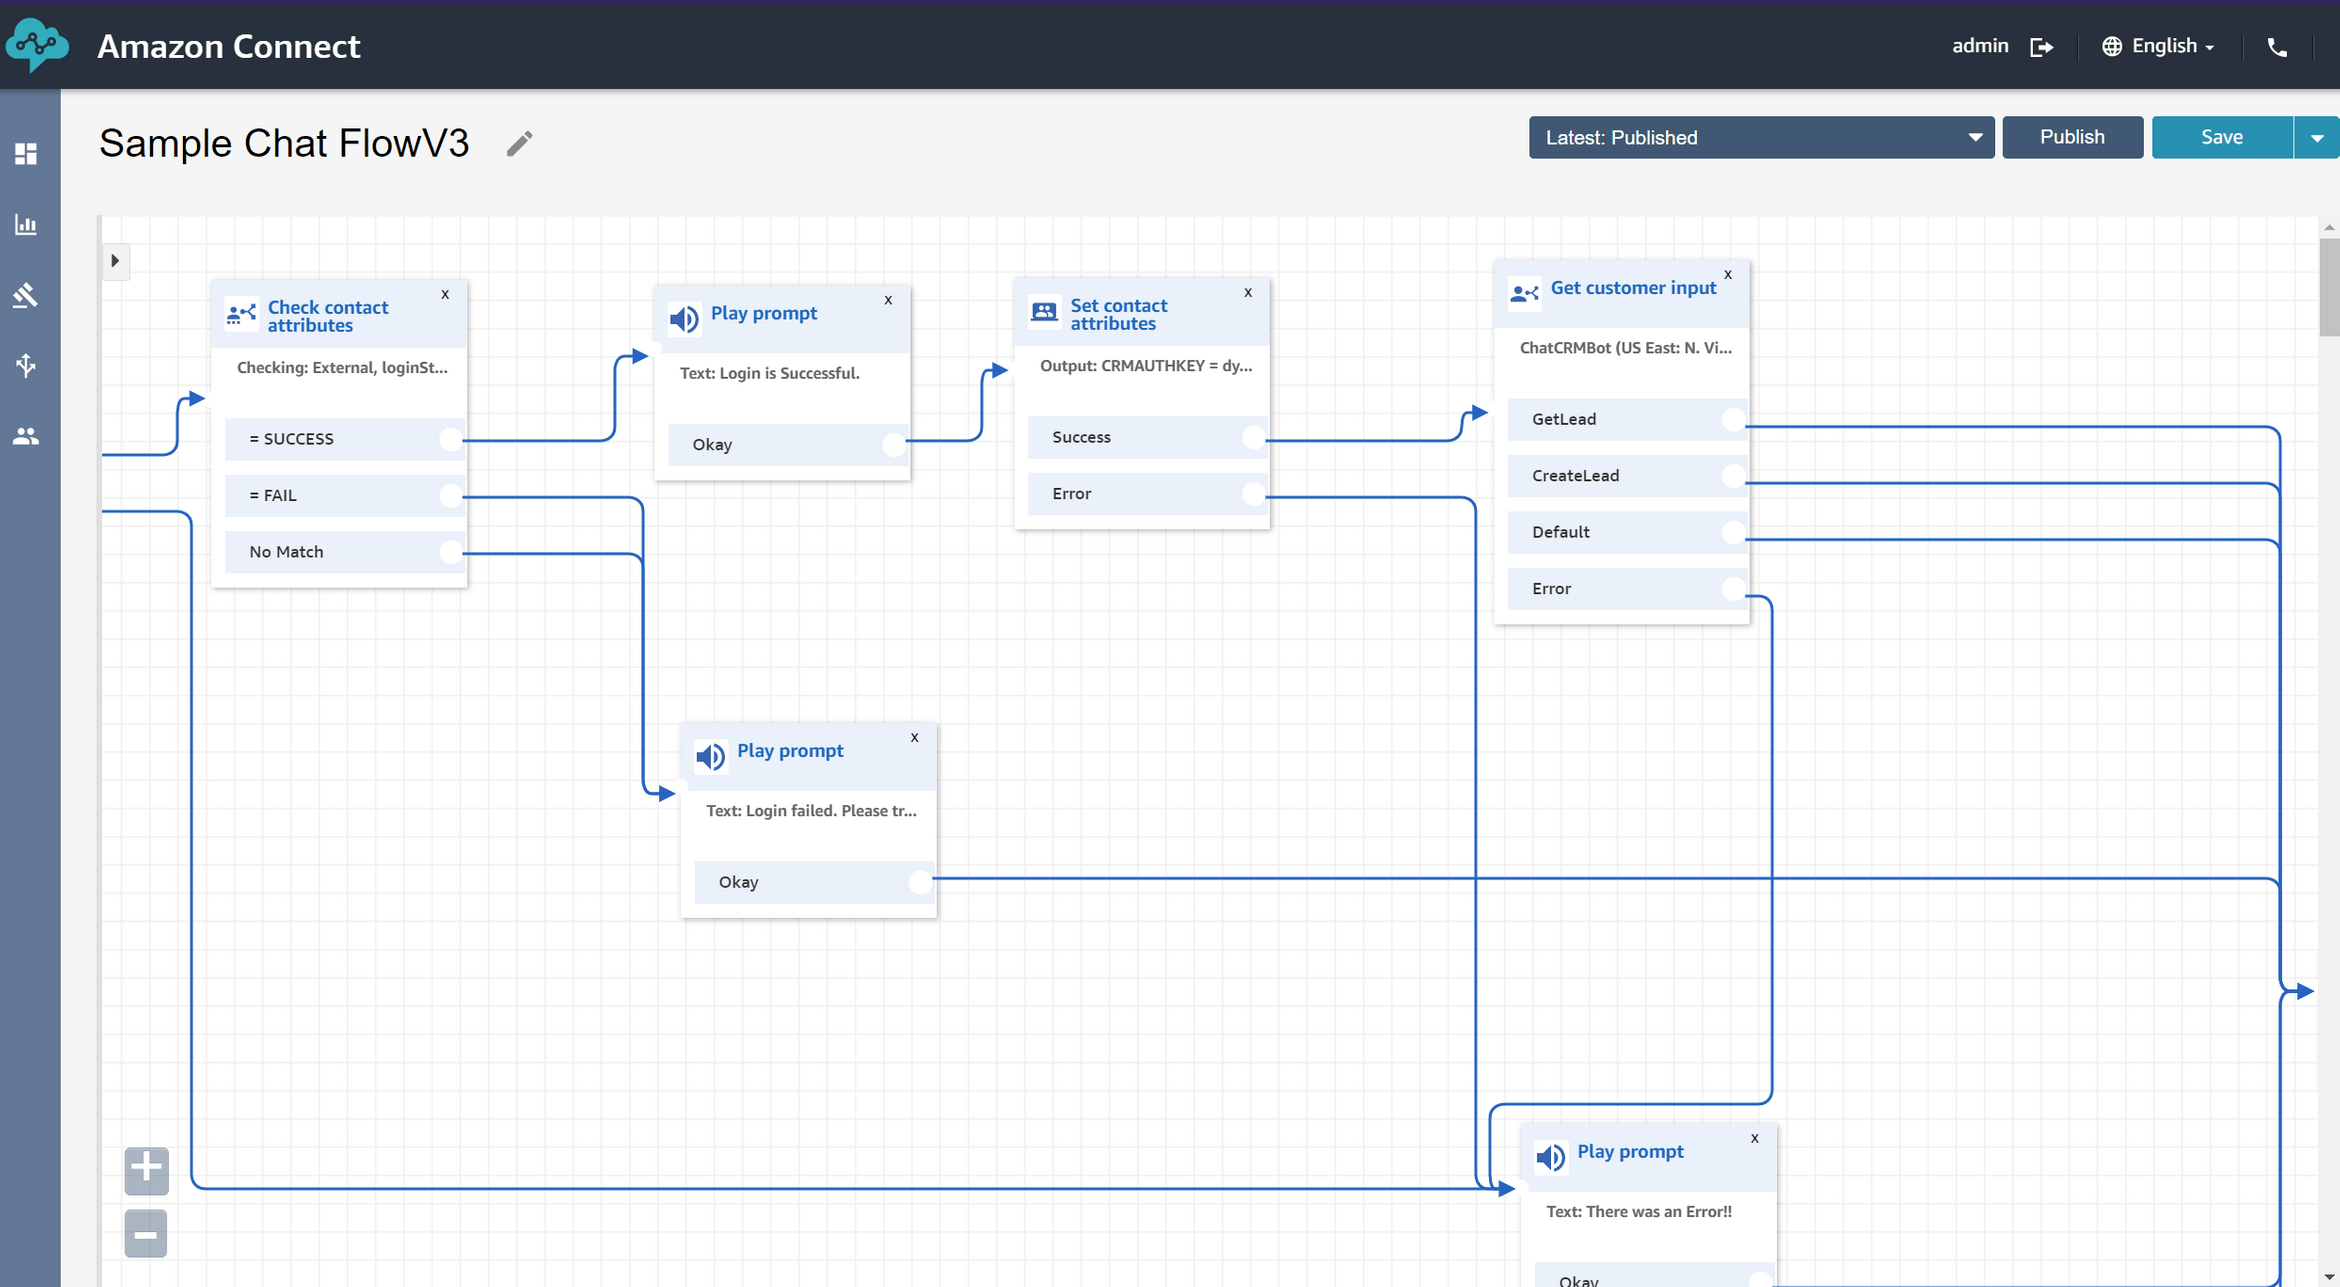Click the ChatCRMBot description text
The height and width of the screenshot is (1287, 2340).
(1625, 348)
